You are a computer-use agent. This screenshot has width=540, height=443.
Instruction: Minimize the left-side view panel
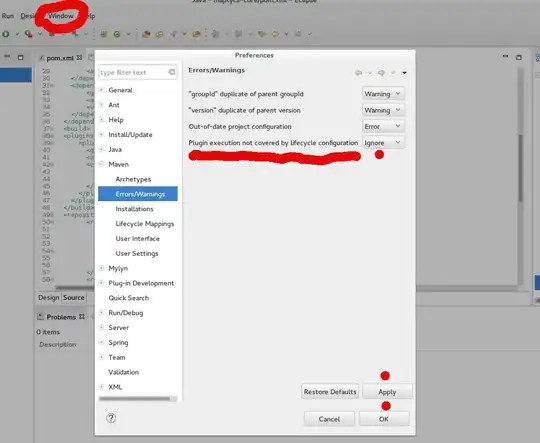(7, 56)
